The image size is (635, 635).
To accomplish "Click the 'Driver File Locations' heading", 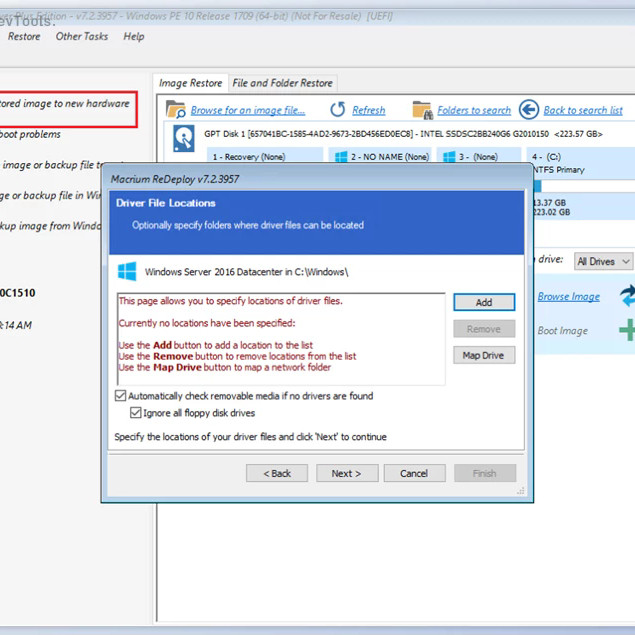I will [x=166, y=203].
